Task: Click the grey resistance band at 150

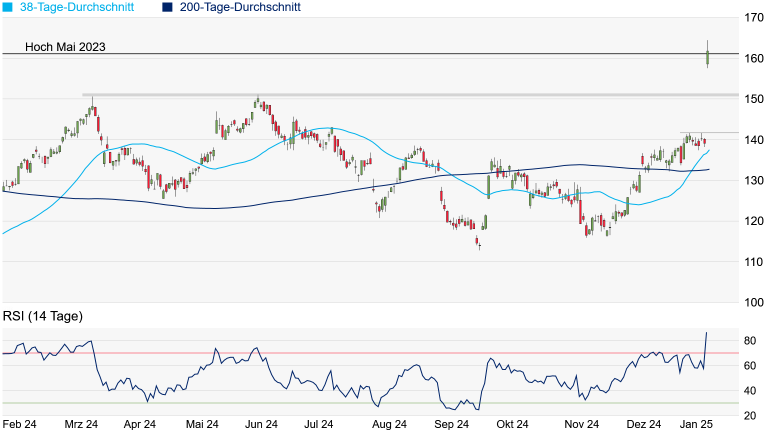Action: [x=400, y=95]
